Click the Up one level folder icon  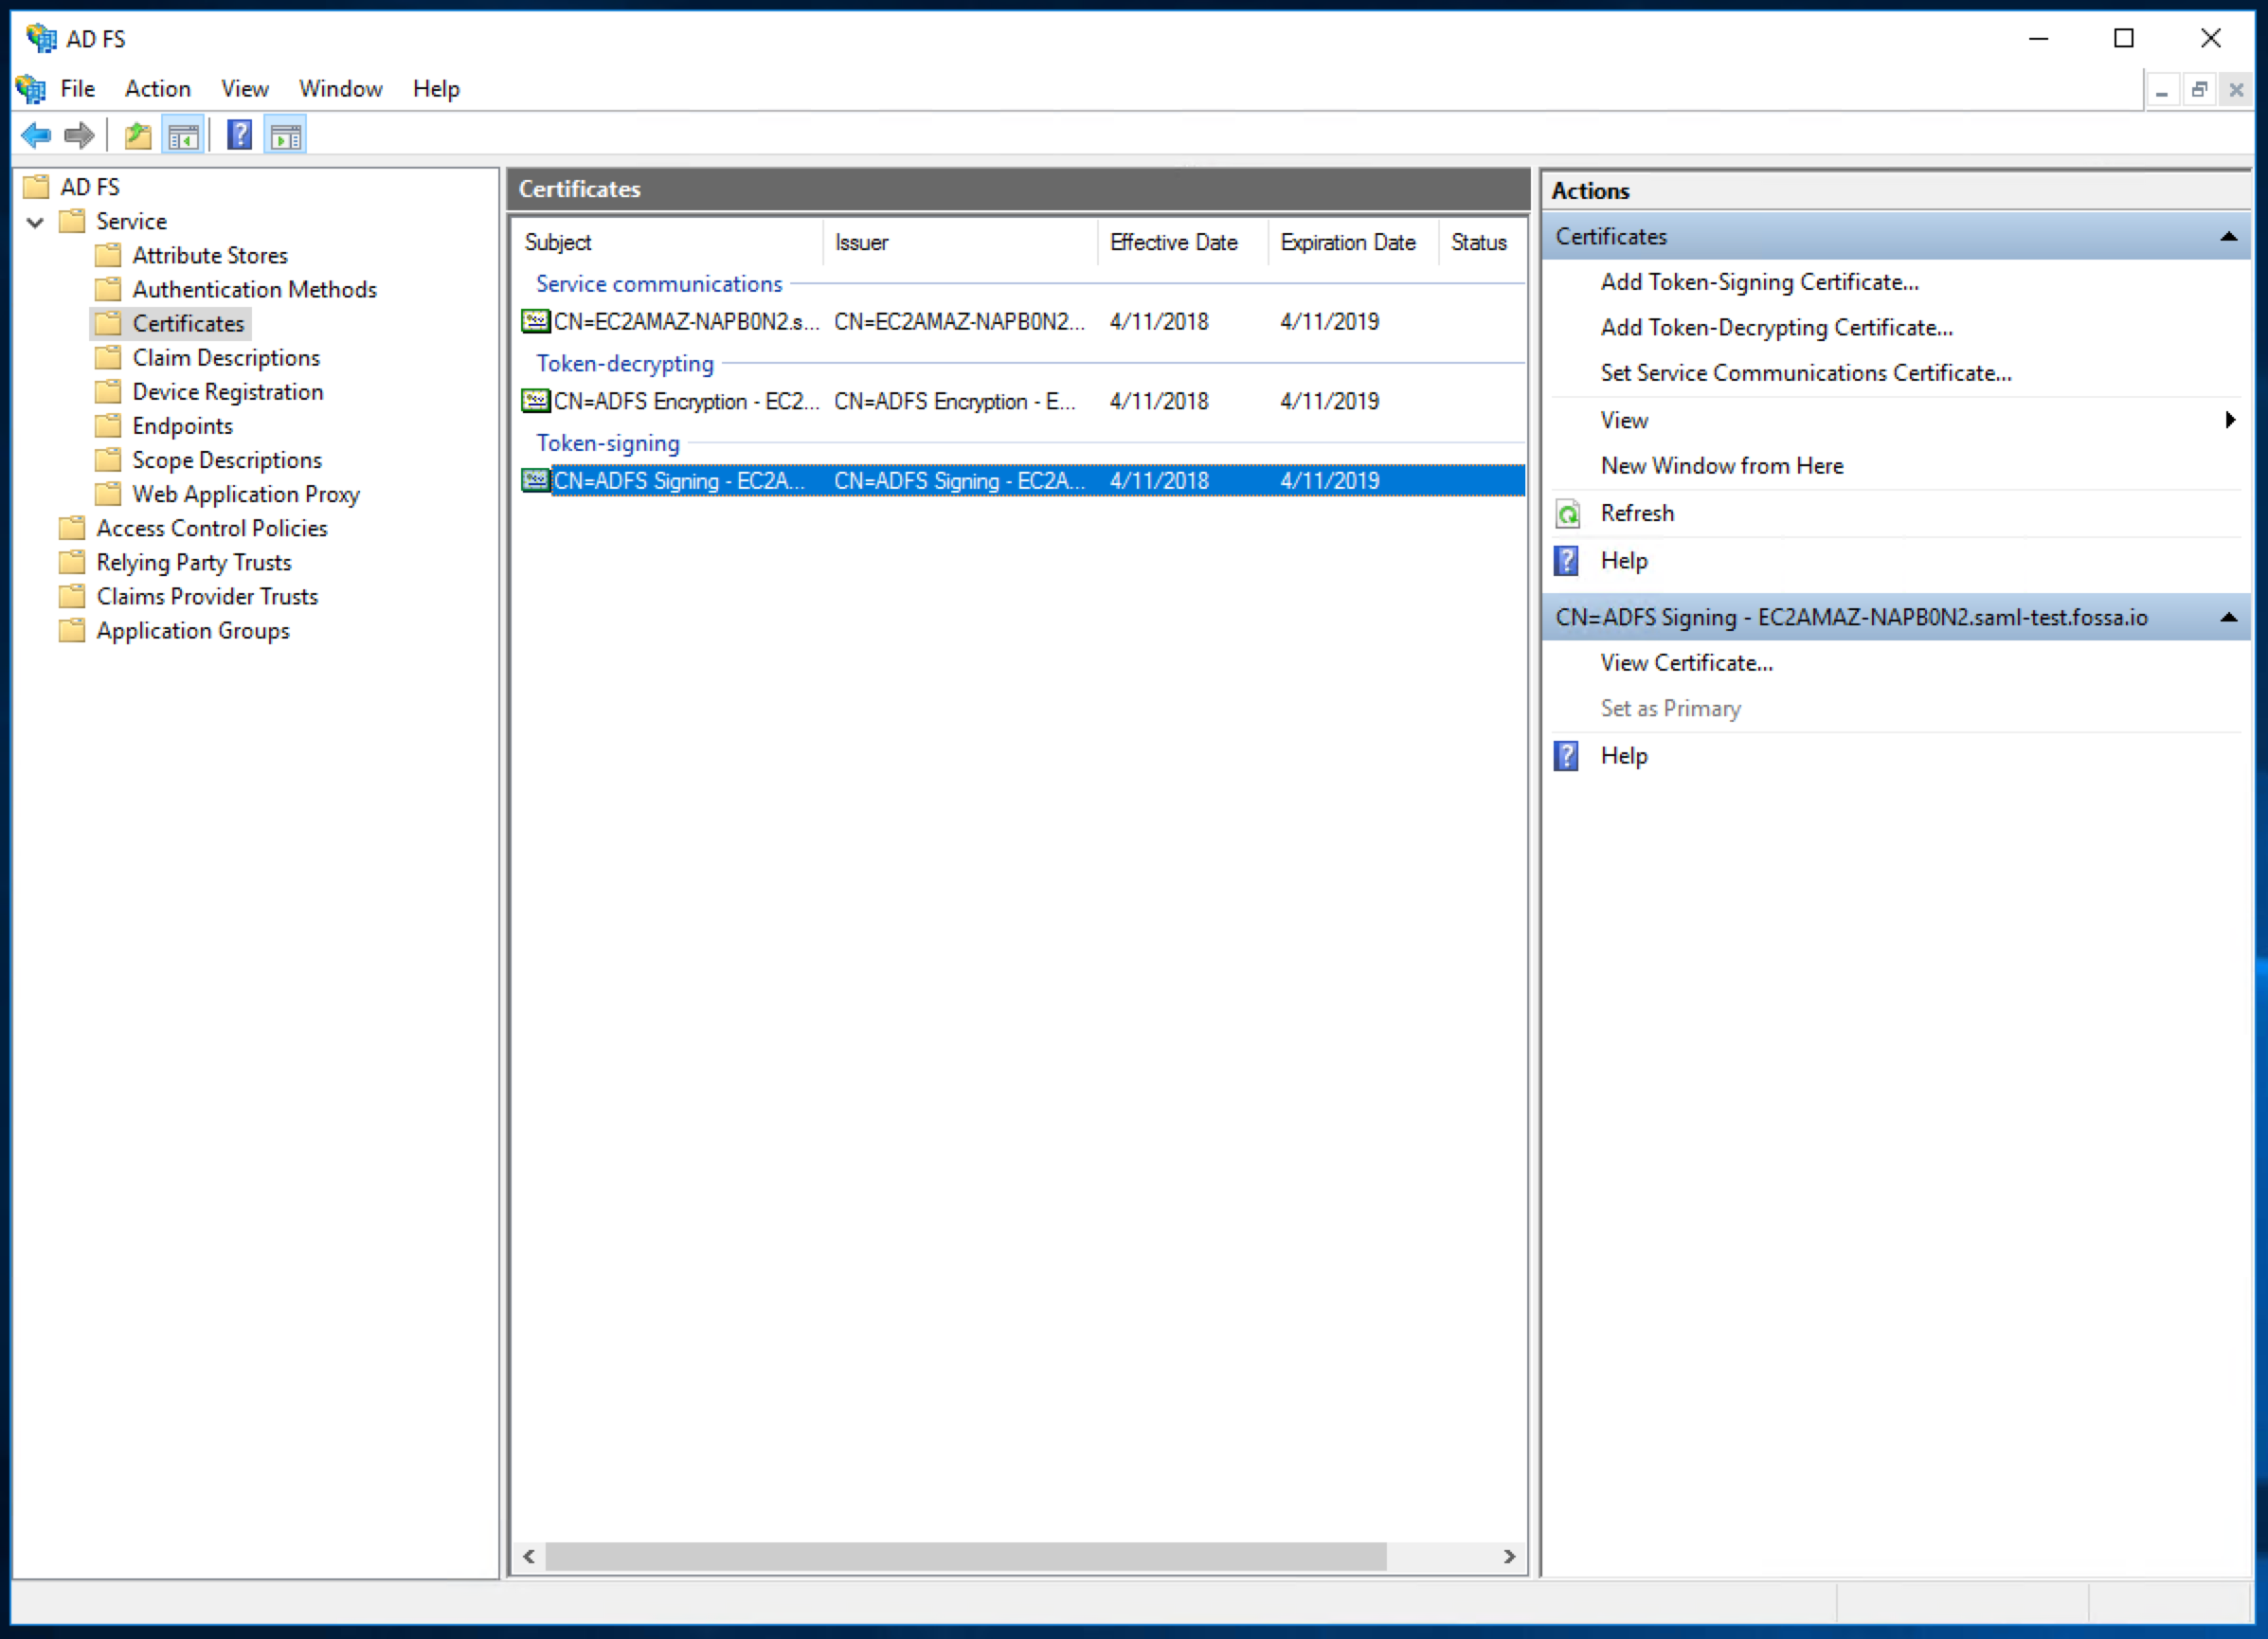point(137,135)
